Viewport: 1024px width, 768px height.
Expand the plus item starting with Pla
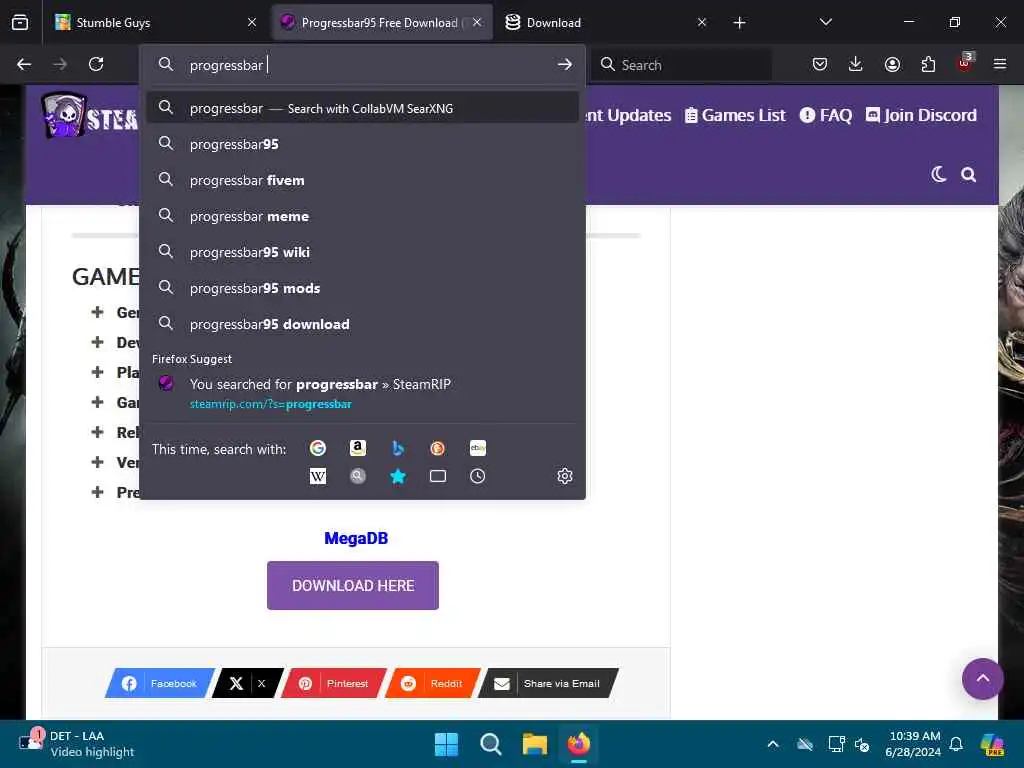97,372
